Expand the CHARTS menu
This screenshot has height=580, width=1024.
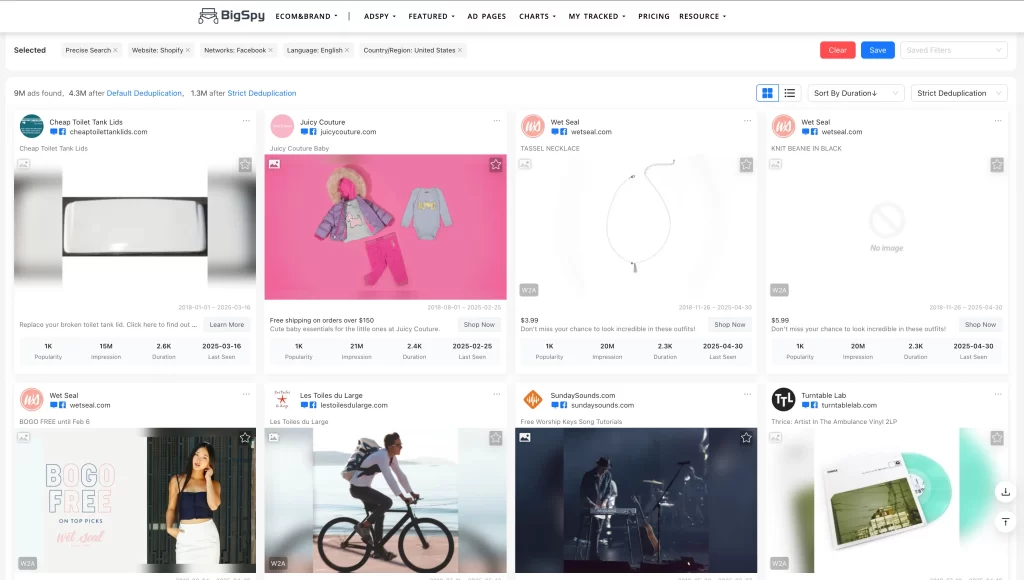537,16
